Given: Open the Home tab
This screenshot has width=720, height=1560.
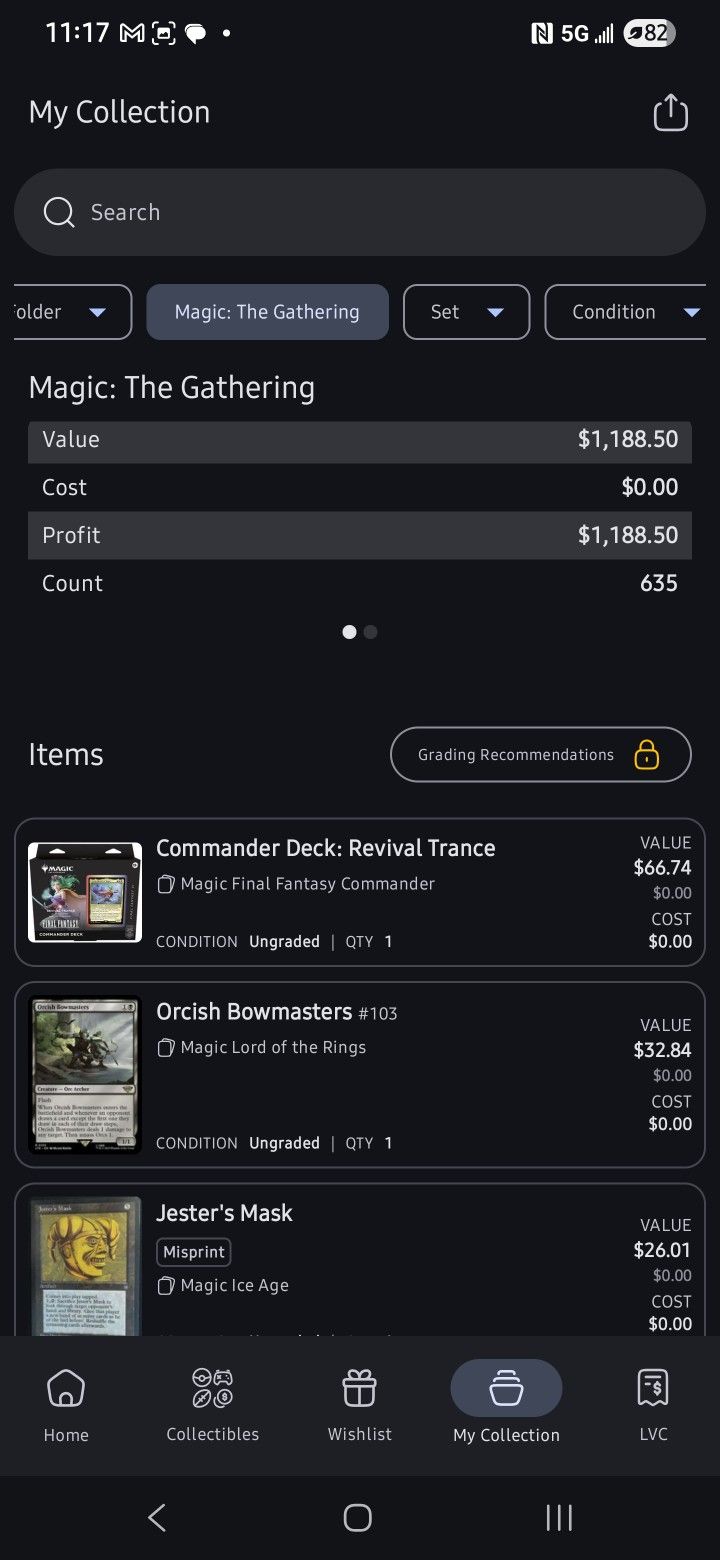Looking at the screenshot, I should click(x=66, y=1405).
